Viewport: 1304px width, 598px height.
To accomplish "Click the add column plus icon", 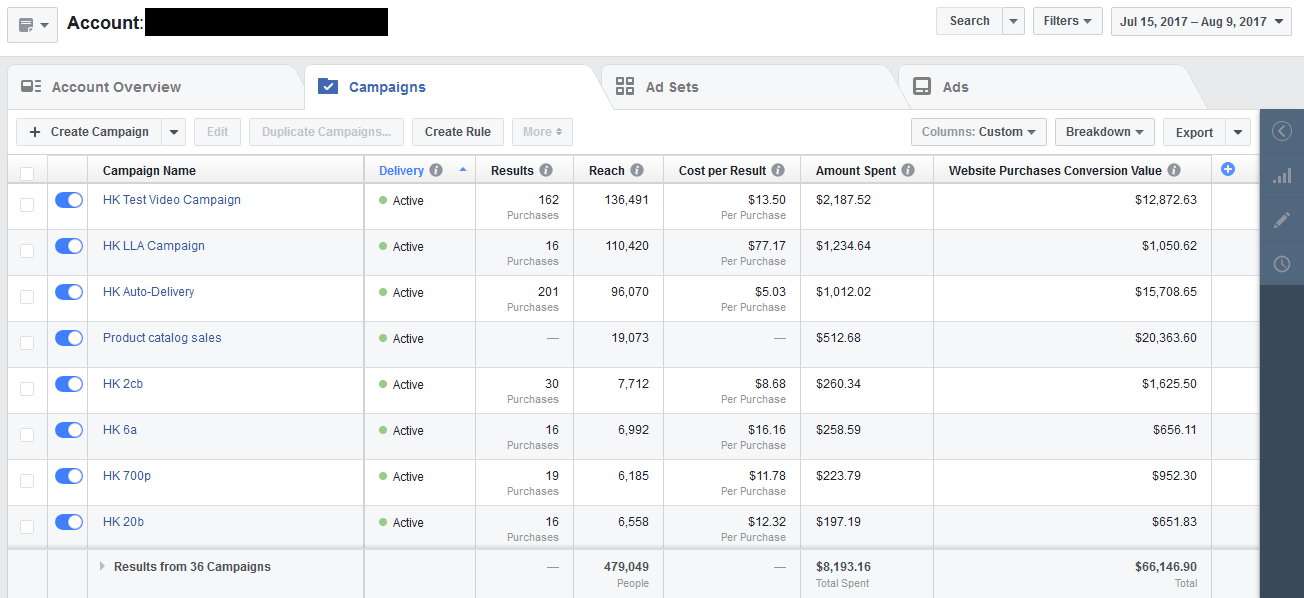I will pos(1228,170).
